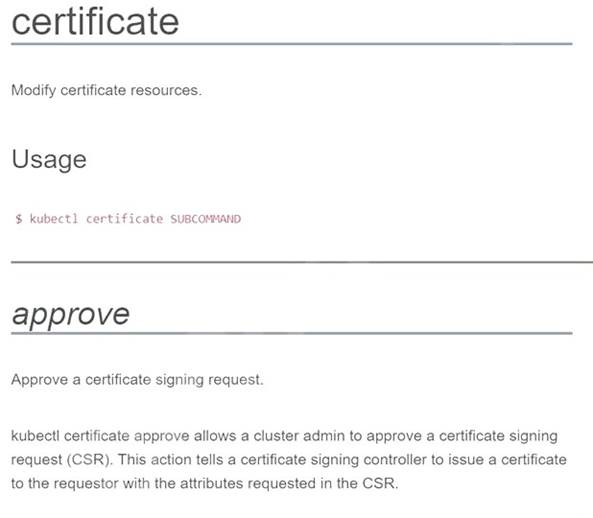Click "Approve a certificate signing request." sentence
This screenshot has height=518, width=593.
tap(137, 380)
